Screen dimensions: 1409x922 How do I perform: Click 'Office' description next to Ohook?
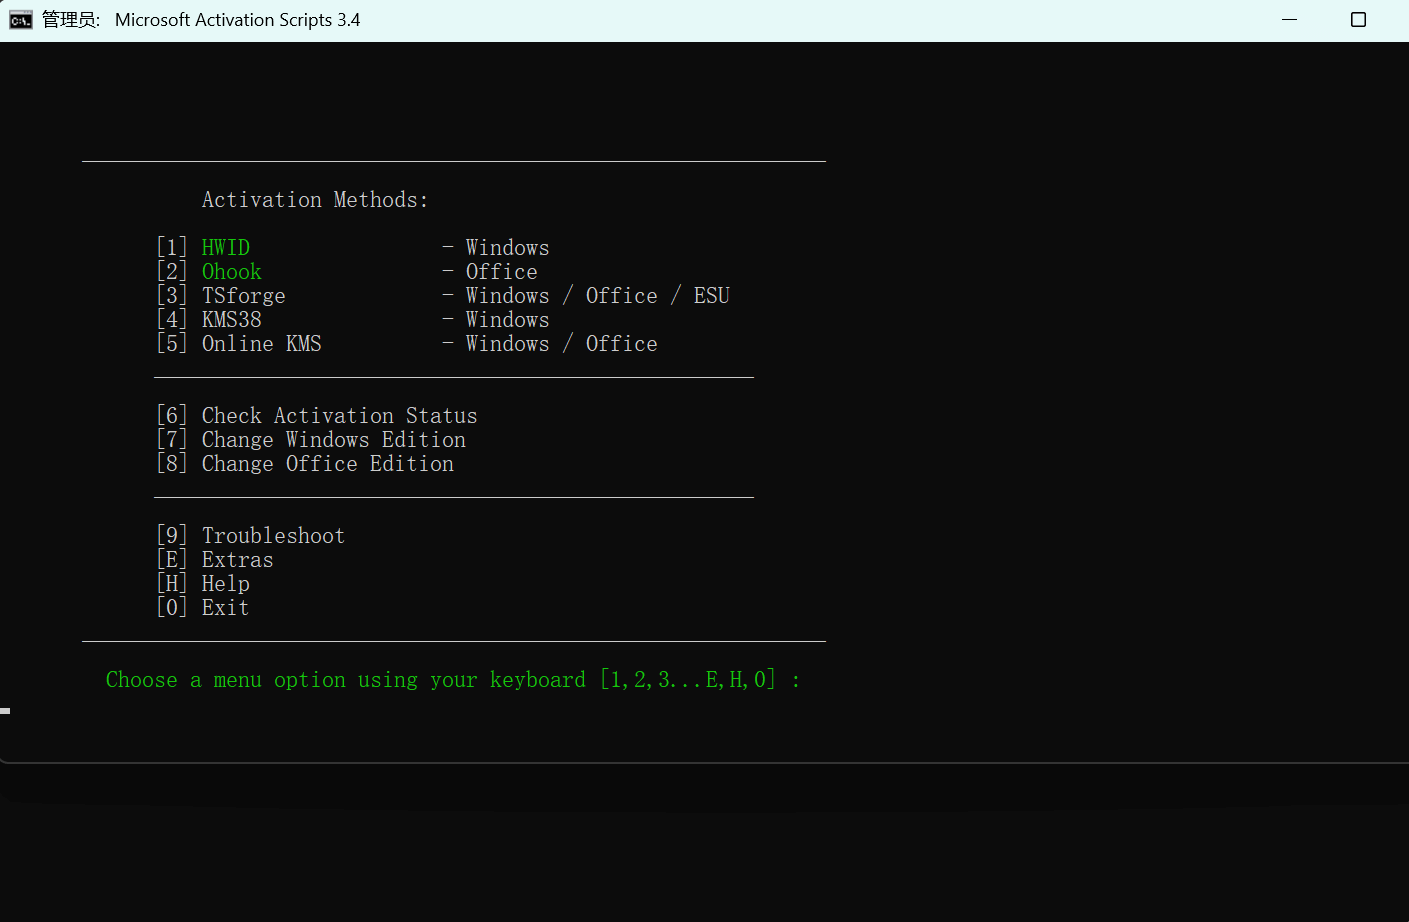coord(502,271)
